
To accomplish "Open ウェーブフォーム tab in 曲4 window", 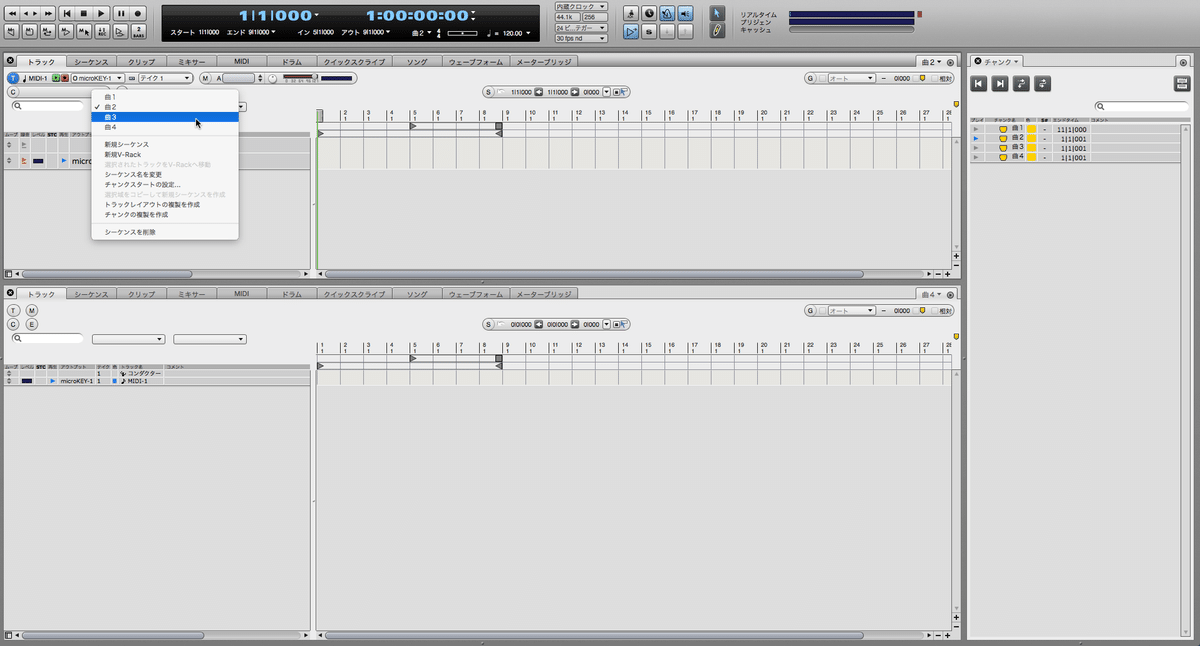I will 476,295.
